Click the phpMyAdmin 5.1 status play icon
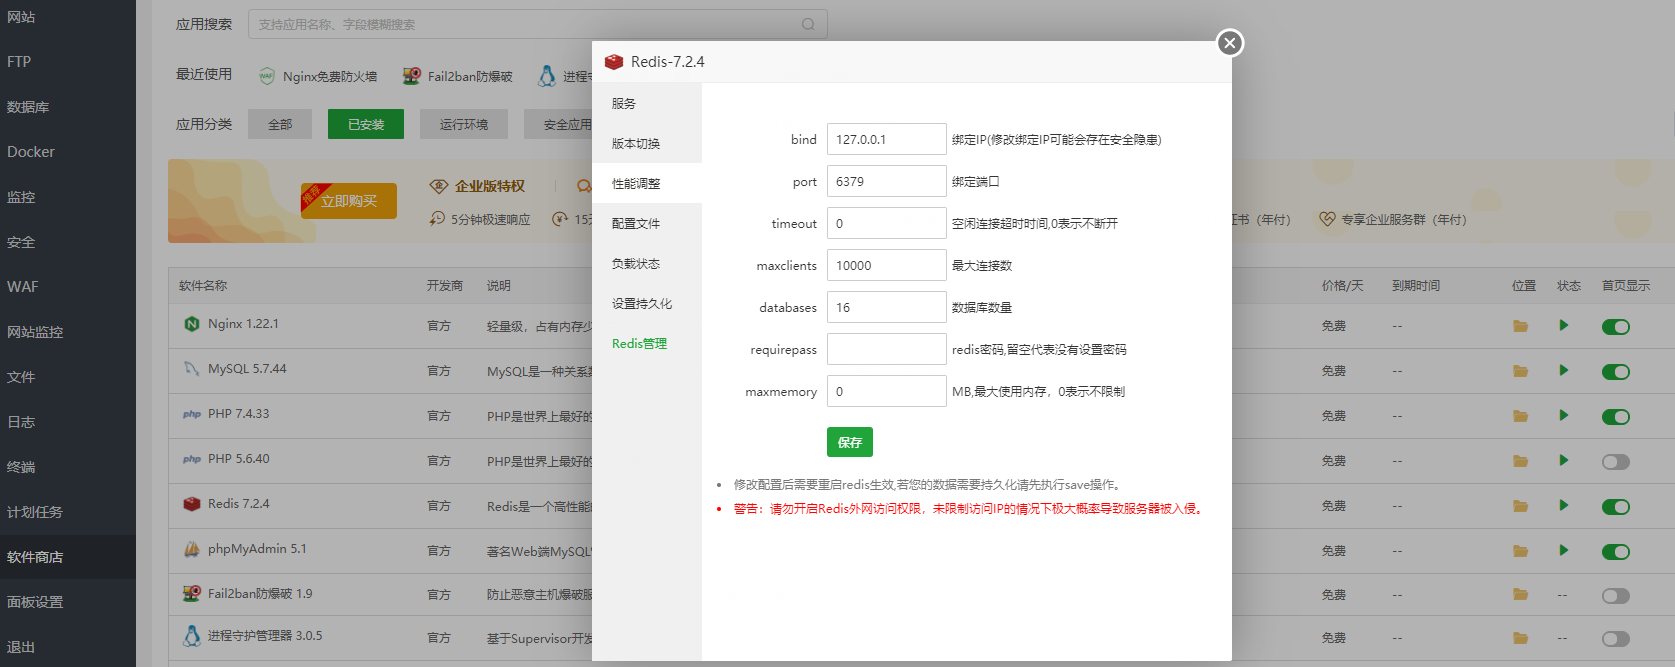The width and height of the screenshot is (1675, 667). [x=1564, y=550]
